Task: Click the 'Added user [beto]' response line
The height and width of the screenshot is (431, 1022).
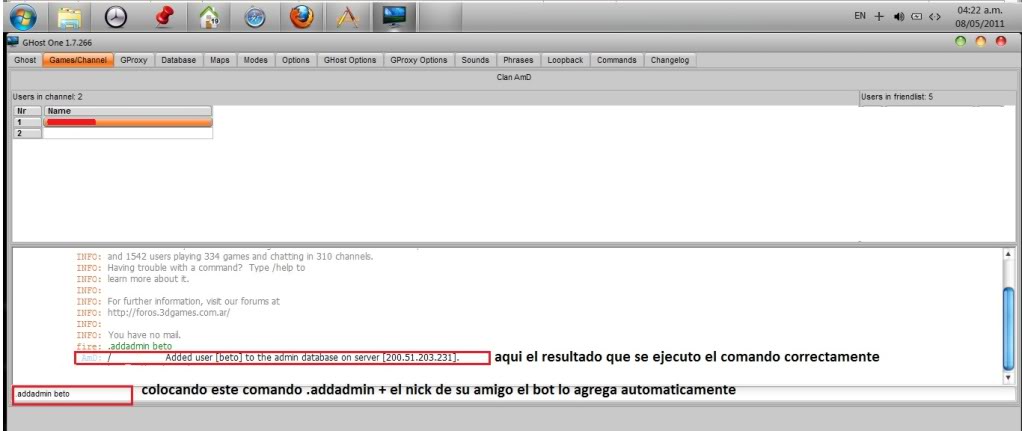Action: pos(282,358)
